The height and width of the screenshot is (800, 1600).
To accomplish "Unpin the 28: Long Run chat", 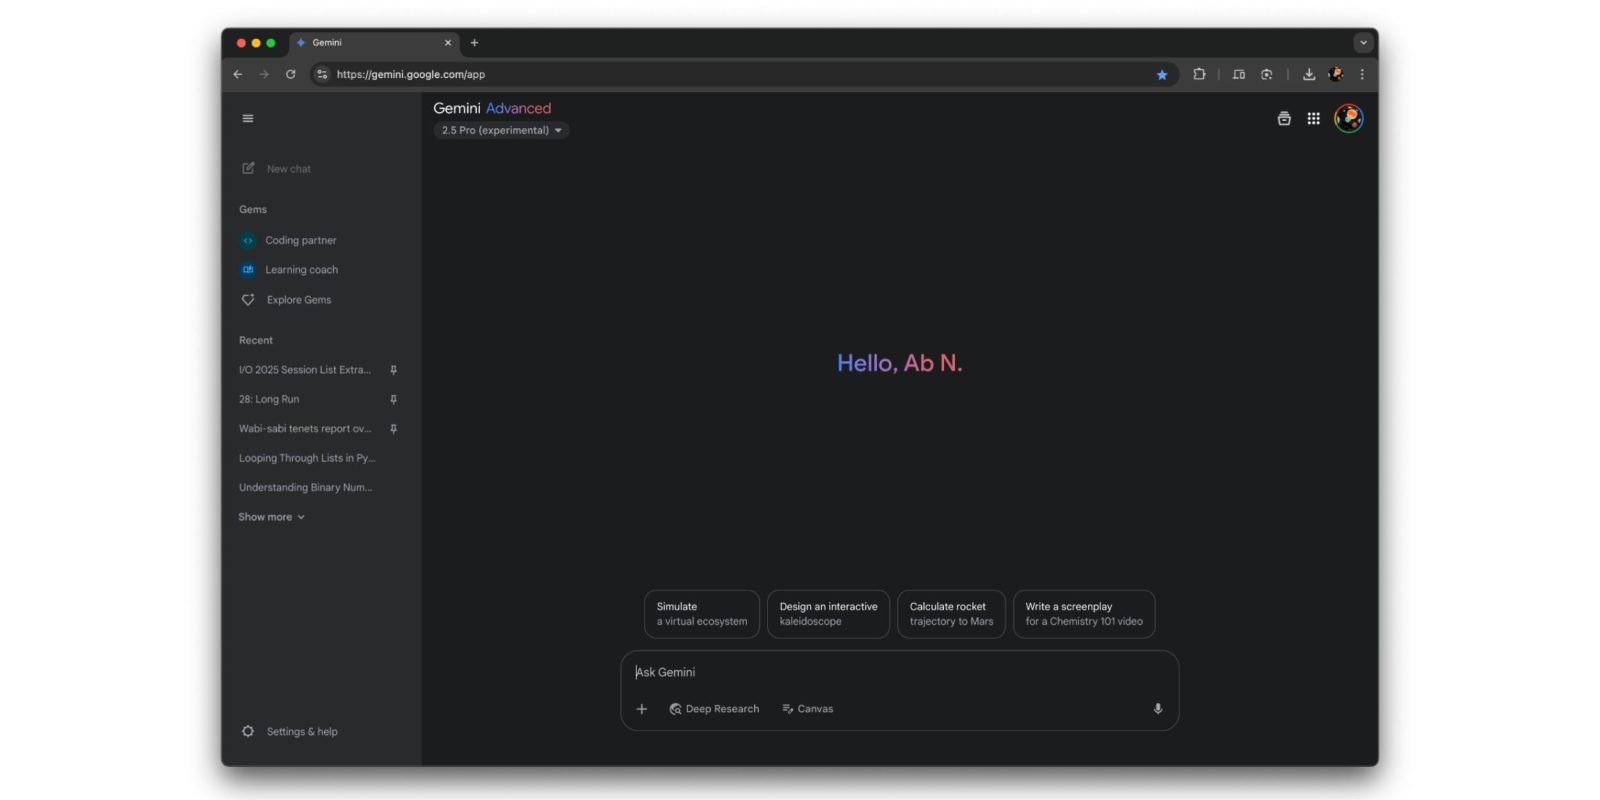I will [393, 399].
